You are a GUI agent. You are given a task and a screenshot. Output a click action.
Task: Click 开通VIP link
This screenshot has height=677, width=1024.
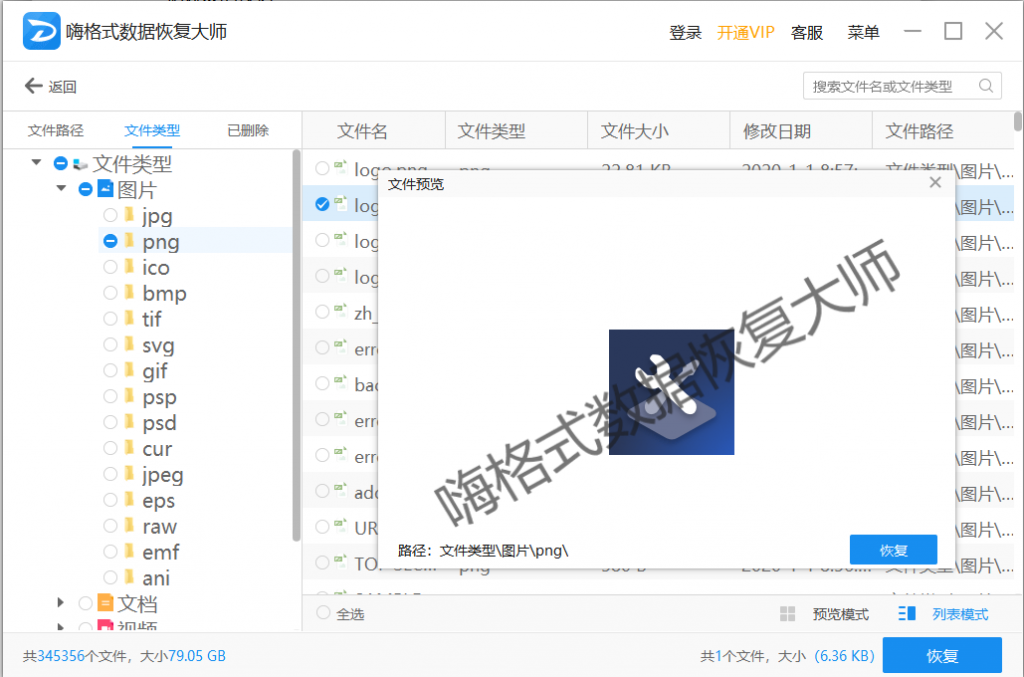tap(746, 32)
